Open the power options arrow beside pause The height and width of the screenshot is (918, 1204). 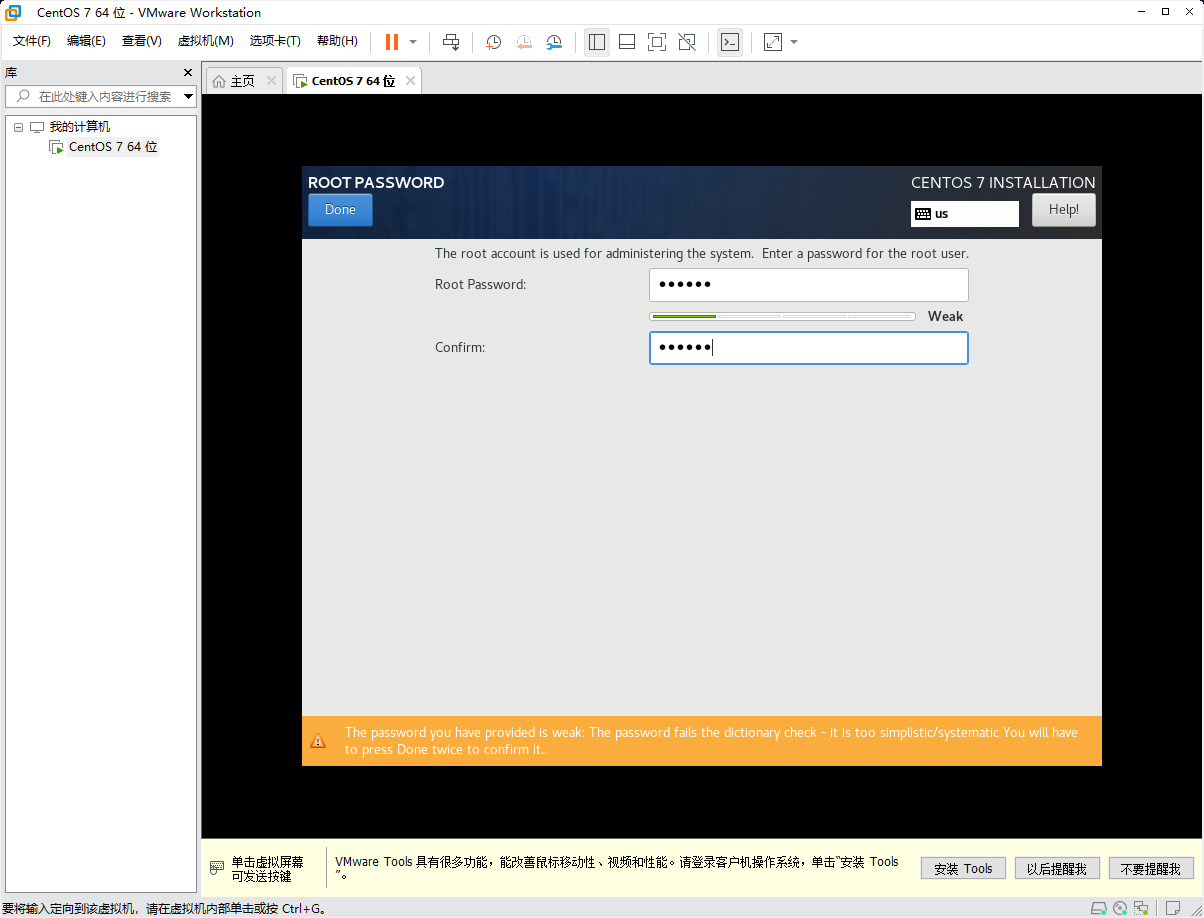pos(413,42)
